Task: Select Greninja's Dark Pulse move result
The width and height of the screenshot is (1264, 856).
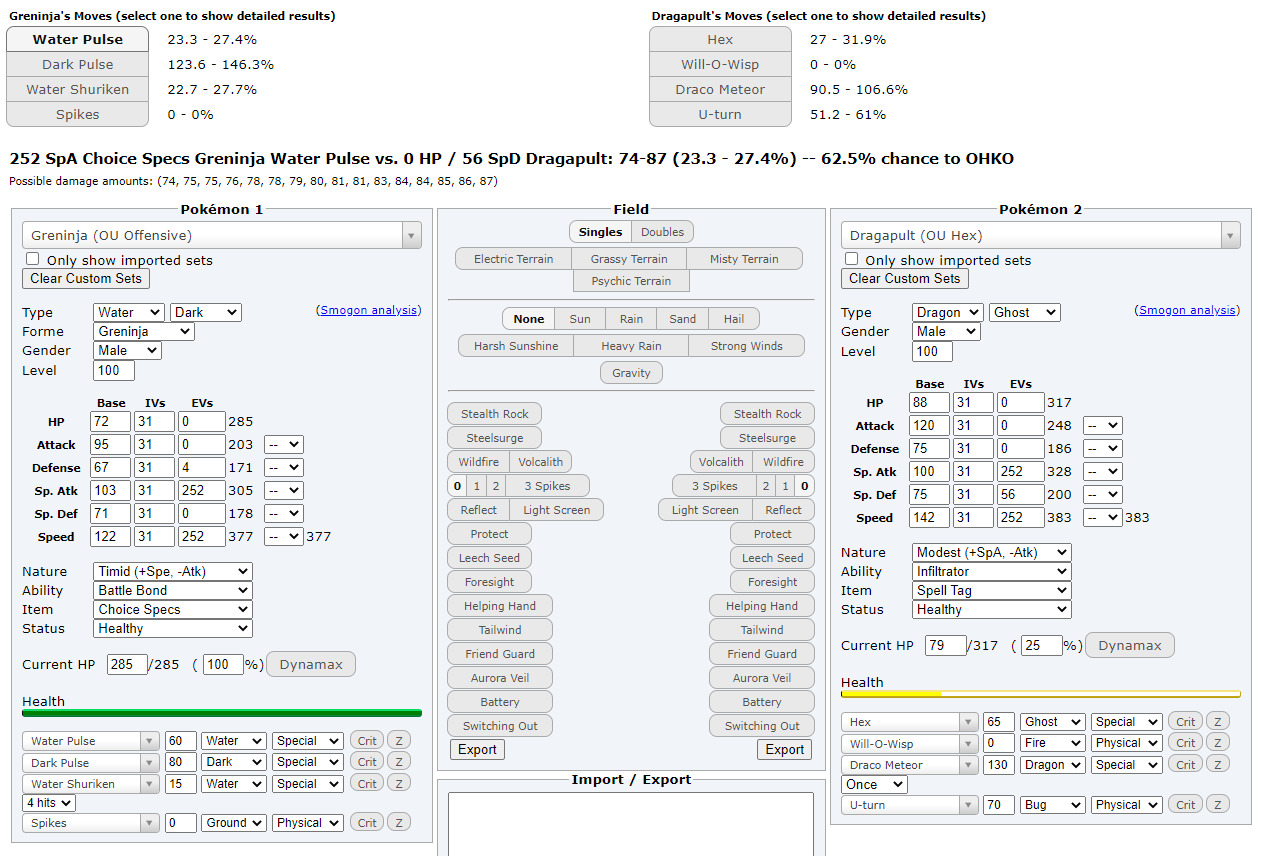Action: 78,65
